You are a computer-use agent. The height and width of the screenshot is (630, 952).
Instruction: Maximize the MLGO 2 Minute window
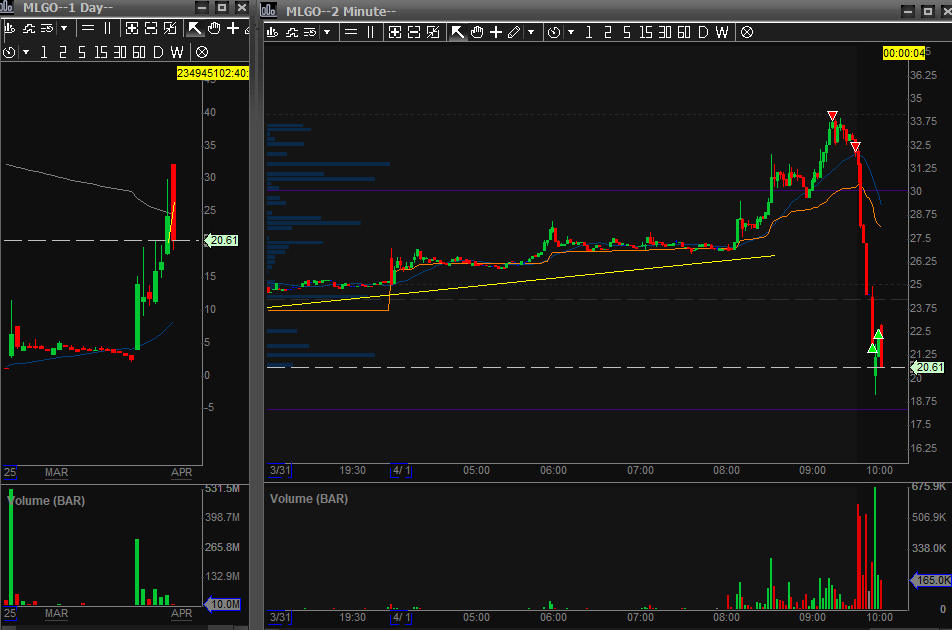(928, 11)
